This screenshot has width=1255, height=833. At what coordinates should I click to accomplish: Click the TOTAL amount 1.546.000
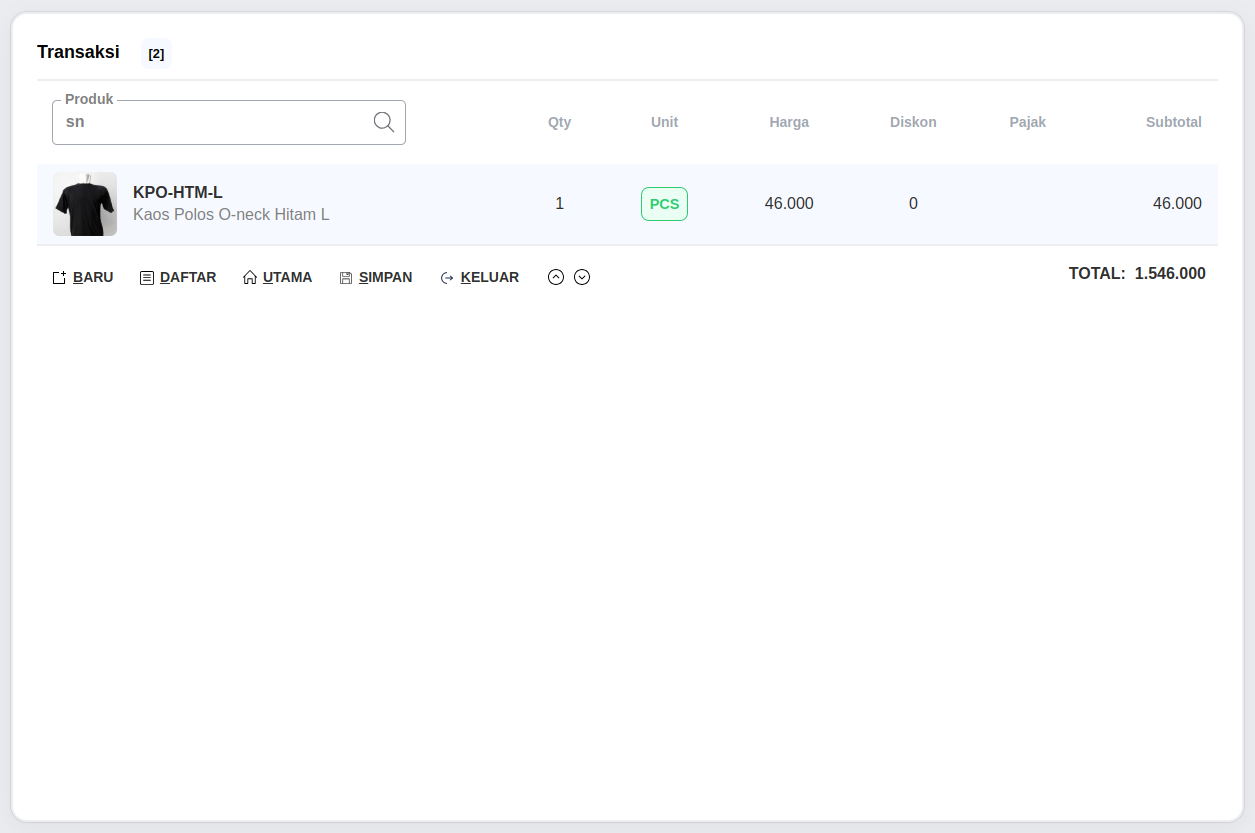click(1169, 273)
